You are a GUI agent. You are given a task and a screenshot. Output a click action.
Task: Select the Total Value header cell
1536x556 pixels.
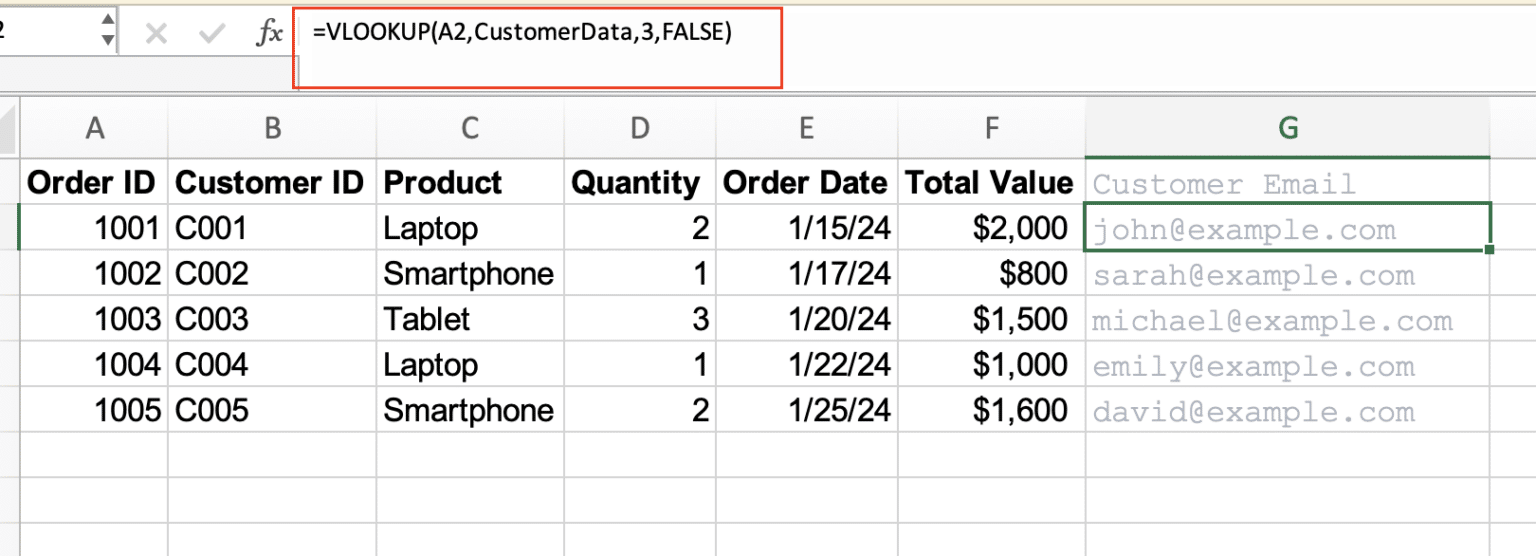pos(991,182)
